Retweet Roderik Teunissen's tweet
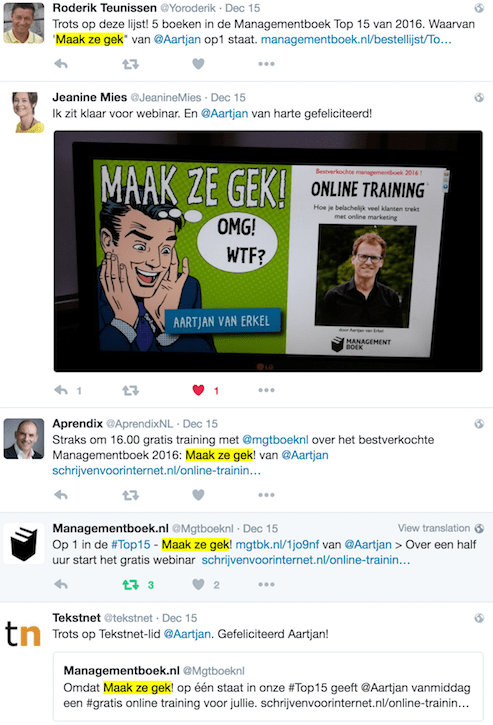The height and width of the screenshot is (725, 493). pos(130,64)
